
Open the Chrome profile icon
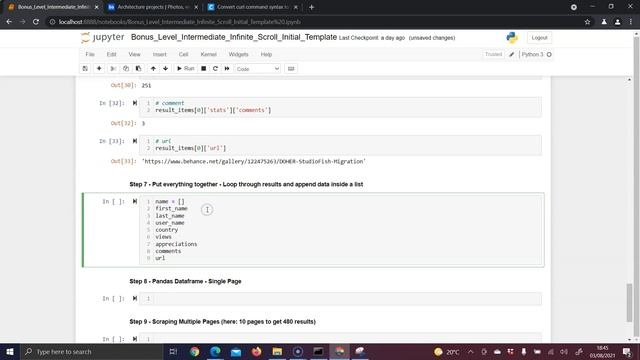(618, 22)
